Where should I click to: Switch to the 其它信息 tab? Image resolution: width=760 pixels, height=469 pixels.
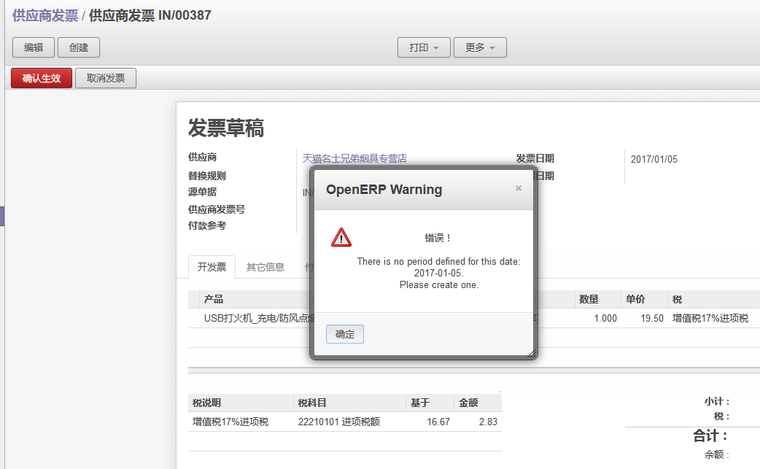[x=266, y=267]
